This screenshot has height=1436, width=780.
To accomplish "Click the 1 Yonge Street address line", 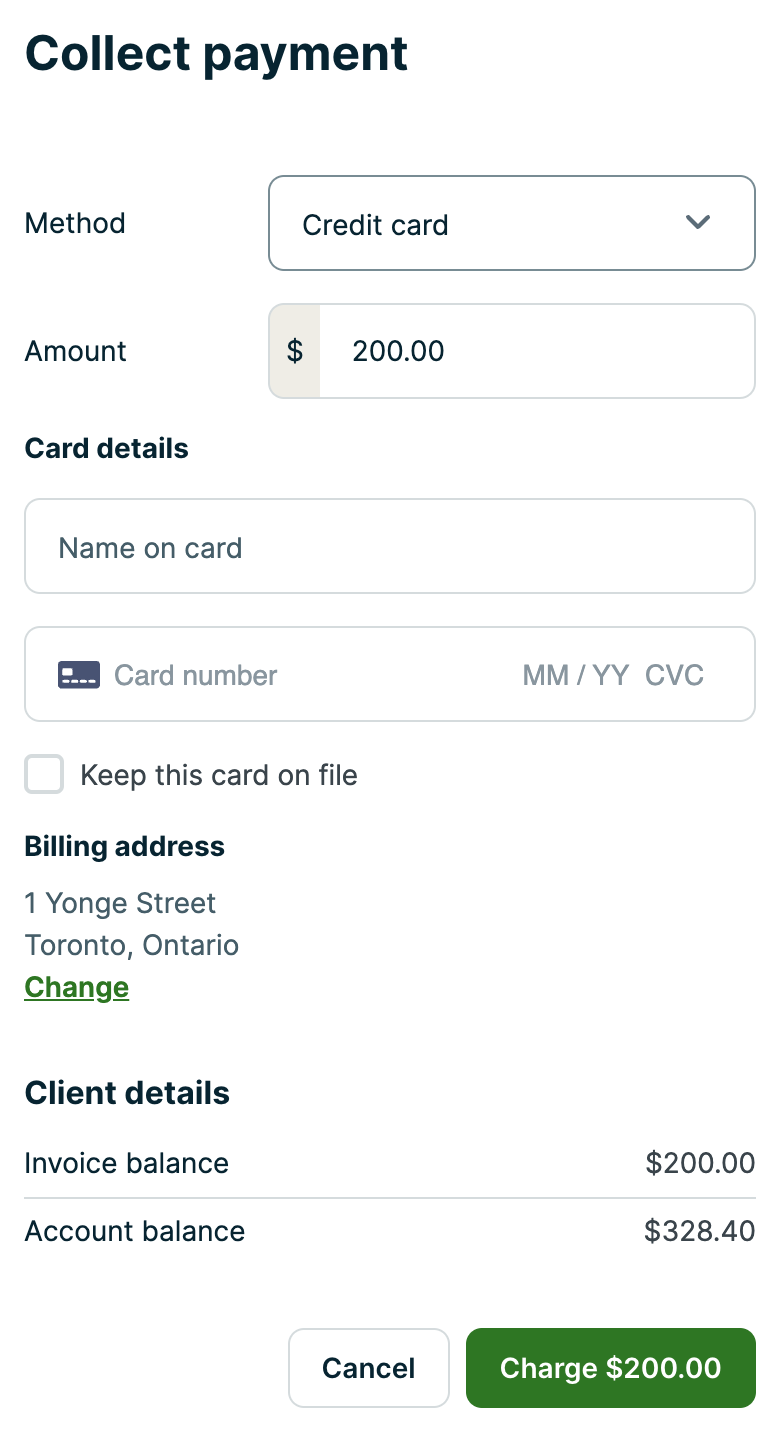I will [120, 904].
